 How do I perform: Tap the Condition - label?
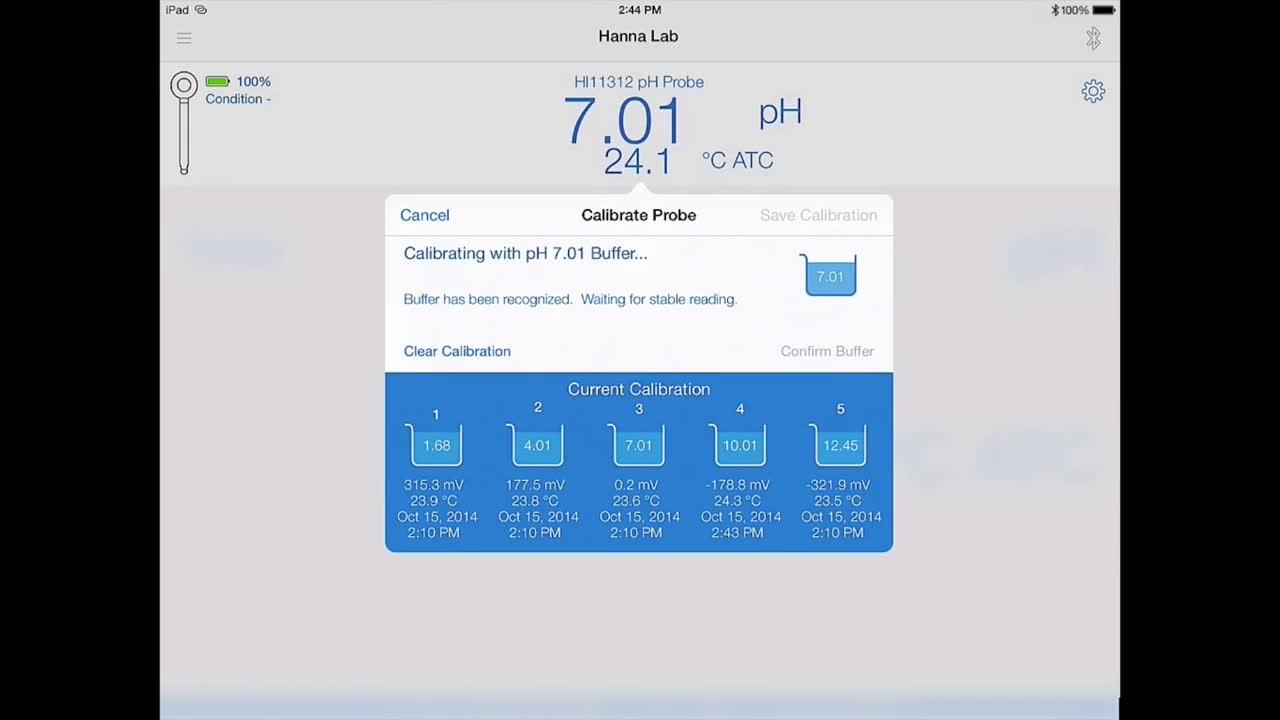[238, 99]
